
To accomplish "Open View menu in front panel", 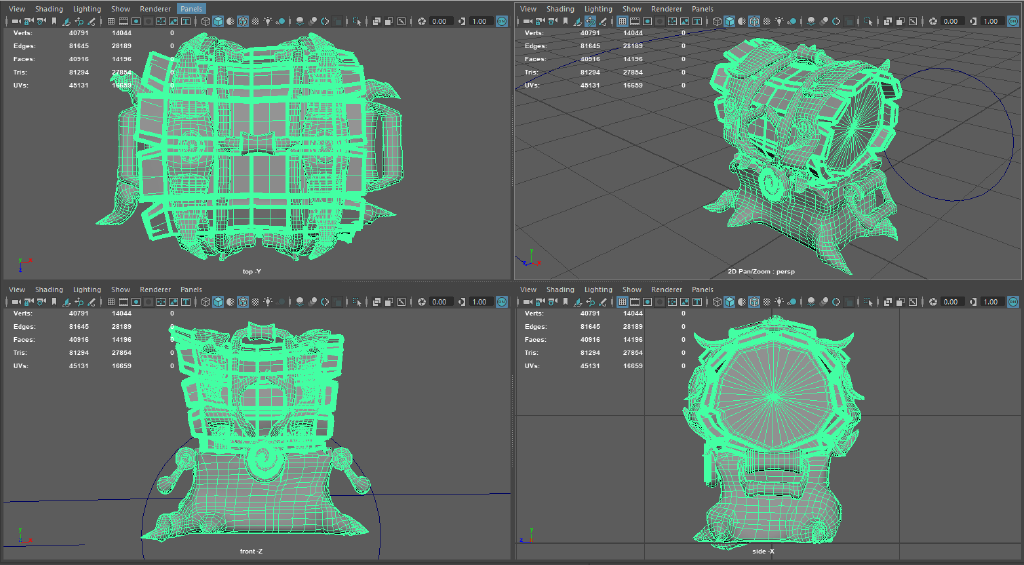I will click(x=17, y=289).
